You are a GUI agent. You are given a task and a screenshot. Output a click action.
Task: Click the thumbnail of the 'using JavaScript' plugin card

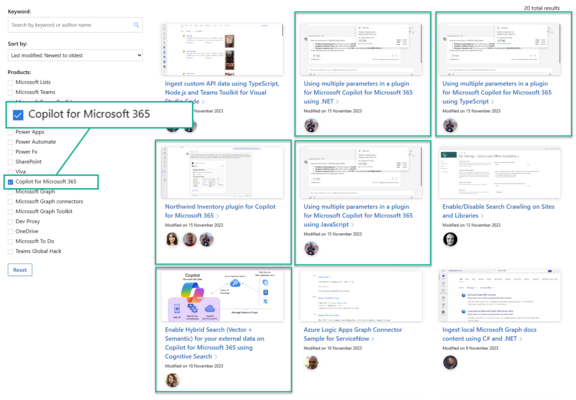click(361, 173)
